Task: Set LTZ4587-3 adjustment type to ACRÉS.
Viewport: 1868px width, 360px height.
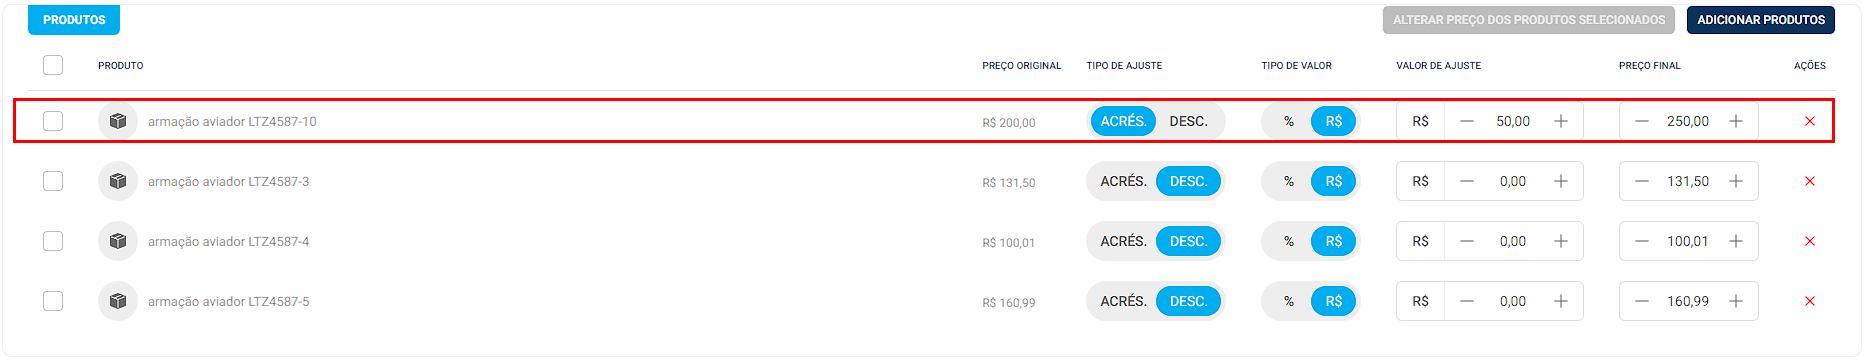Action: coord(1123,181)
